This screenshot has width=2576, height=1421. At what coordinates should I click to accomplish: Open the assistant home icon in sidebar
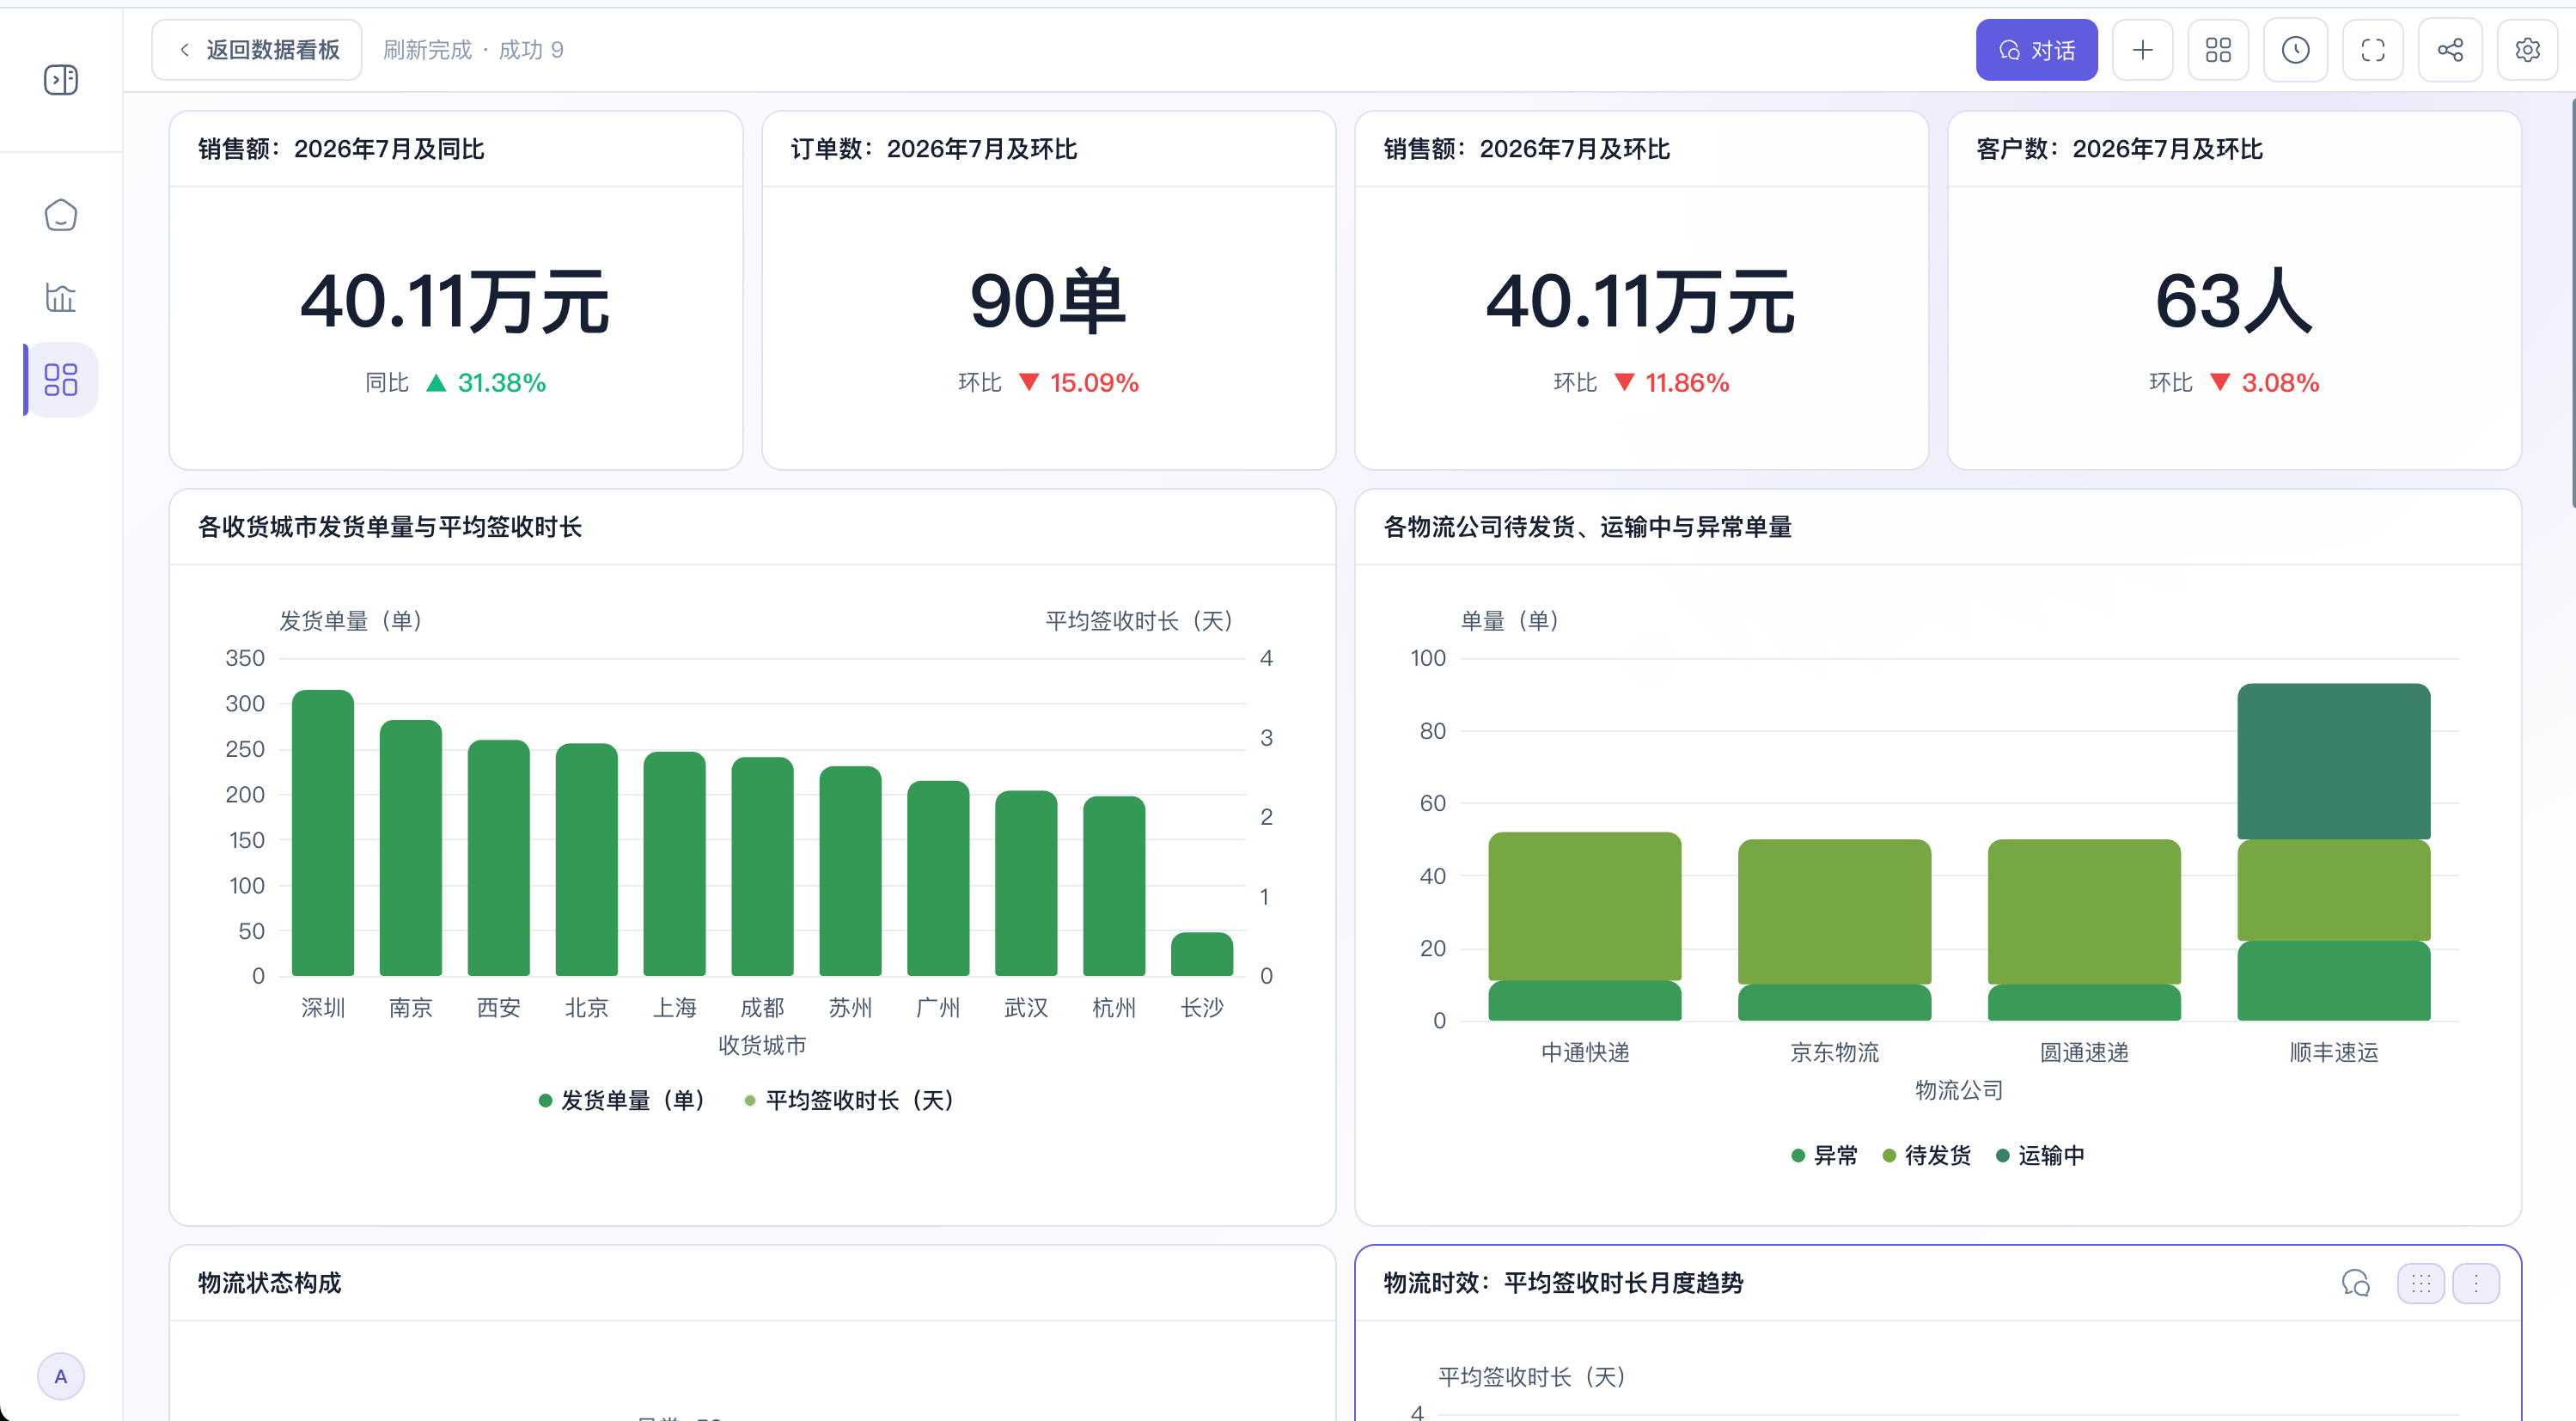(x=61, y=215)
